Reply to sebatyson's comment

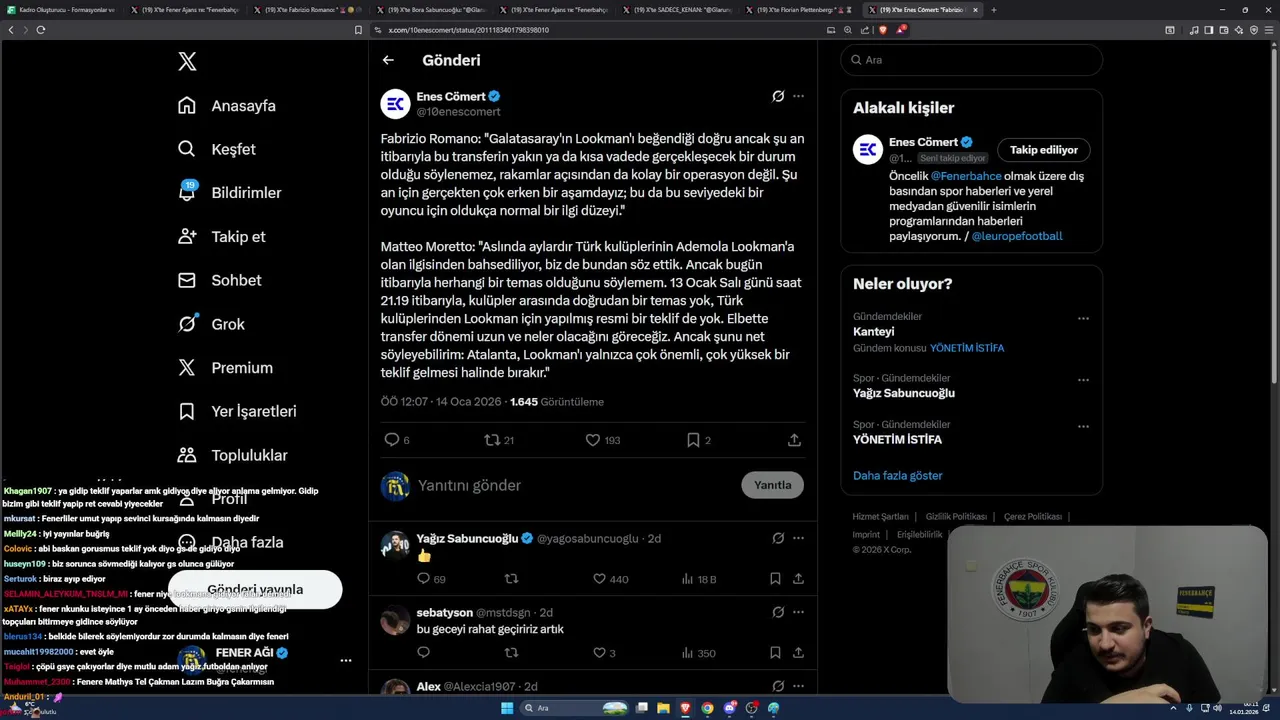tap(423, 653)
